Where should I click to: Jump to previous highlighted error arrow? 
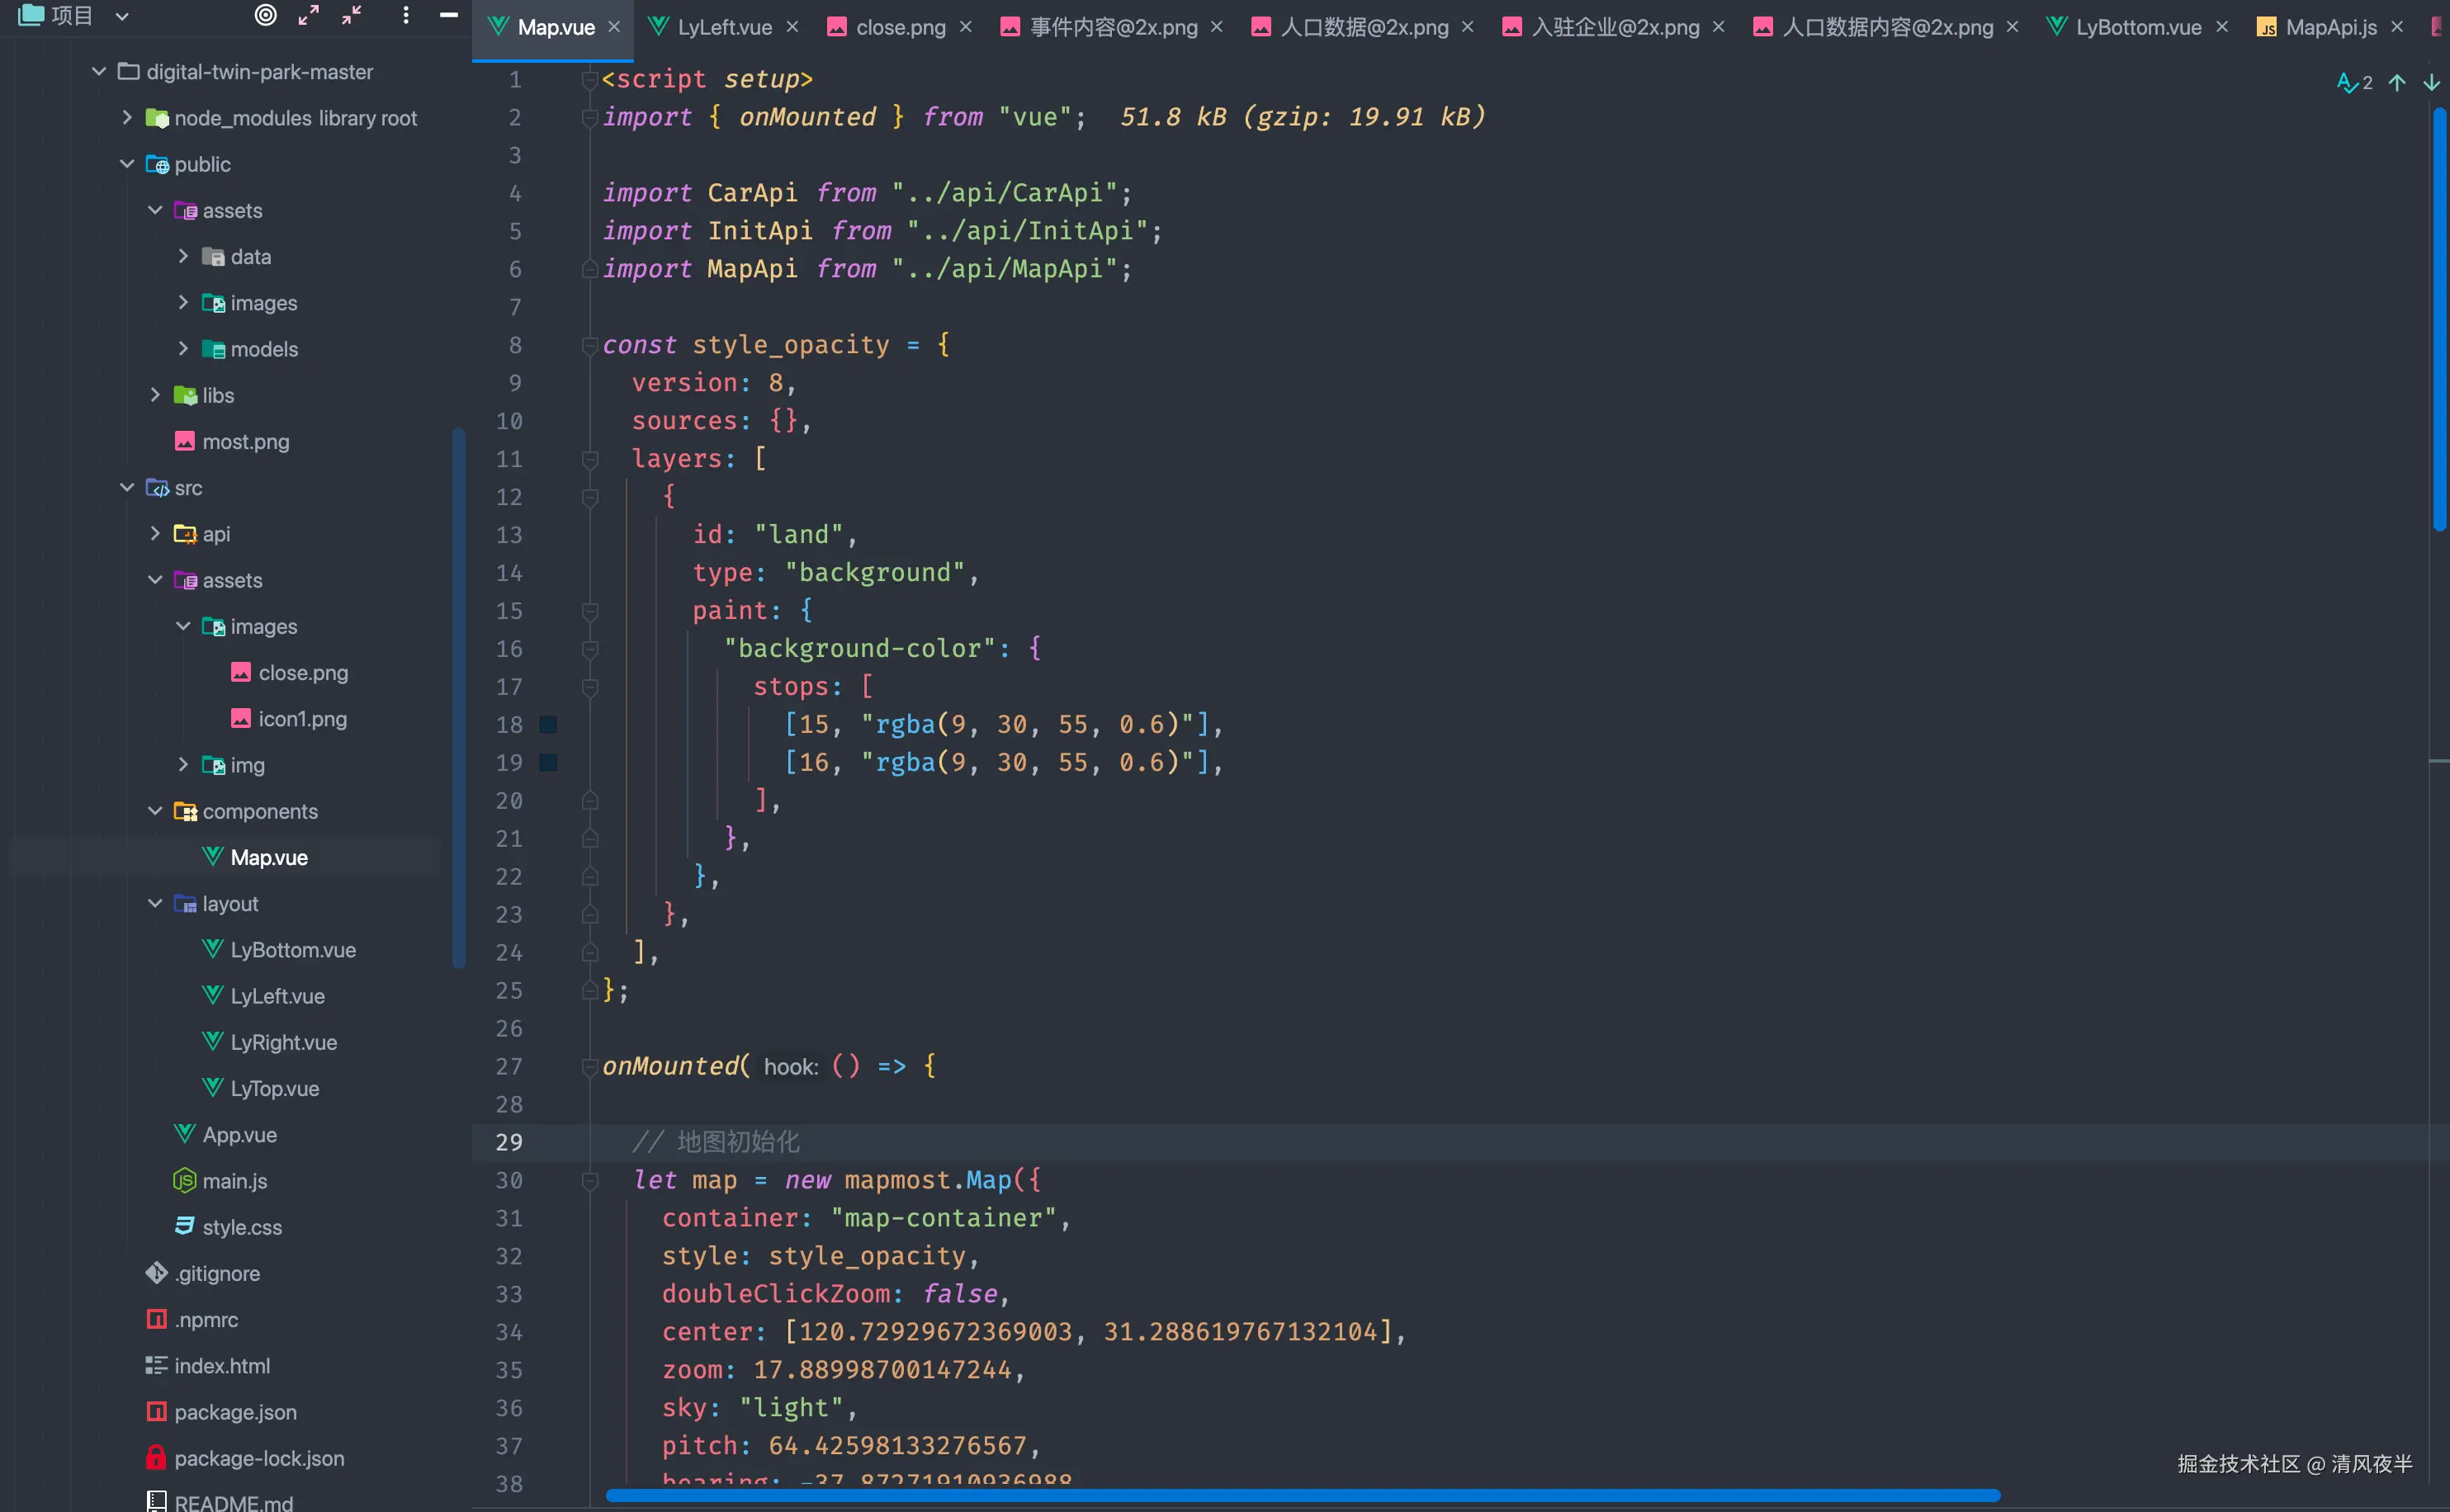click(2397, 83)
